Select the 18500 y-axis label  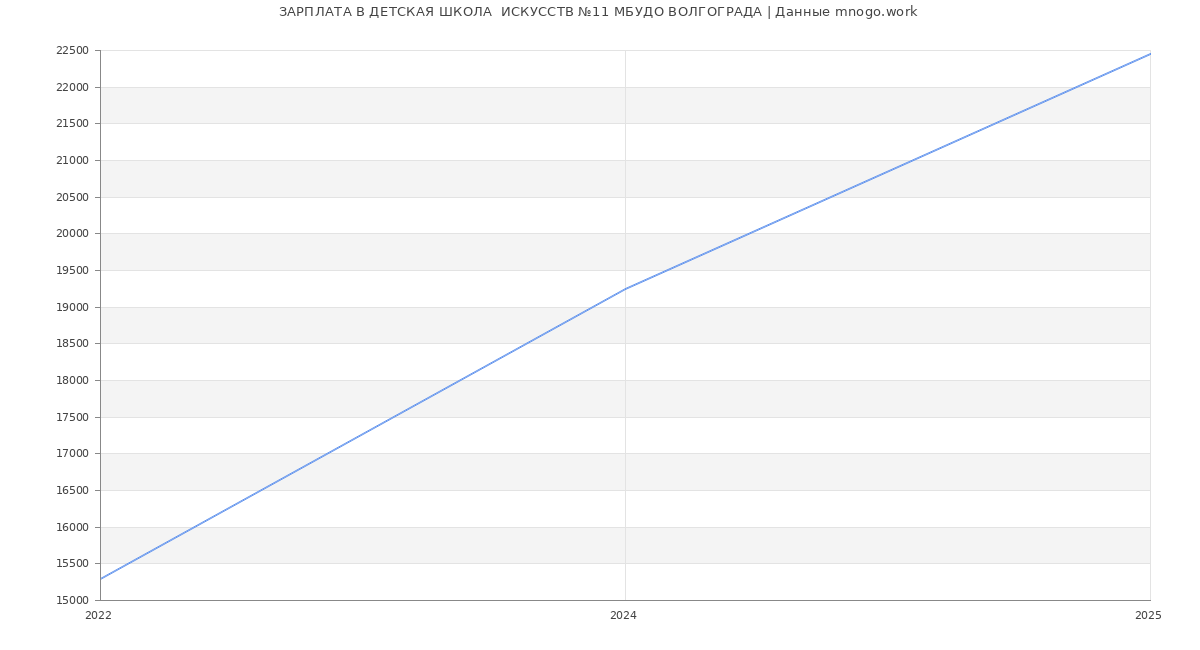[x=72, y=344]
